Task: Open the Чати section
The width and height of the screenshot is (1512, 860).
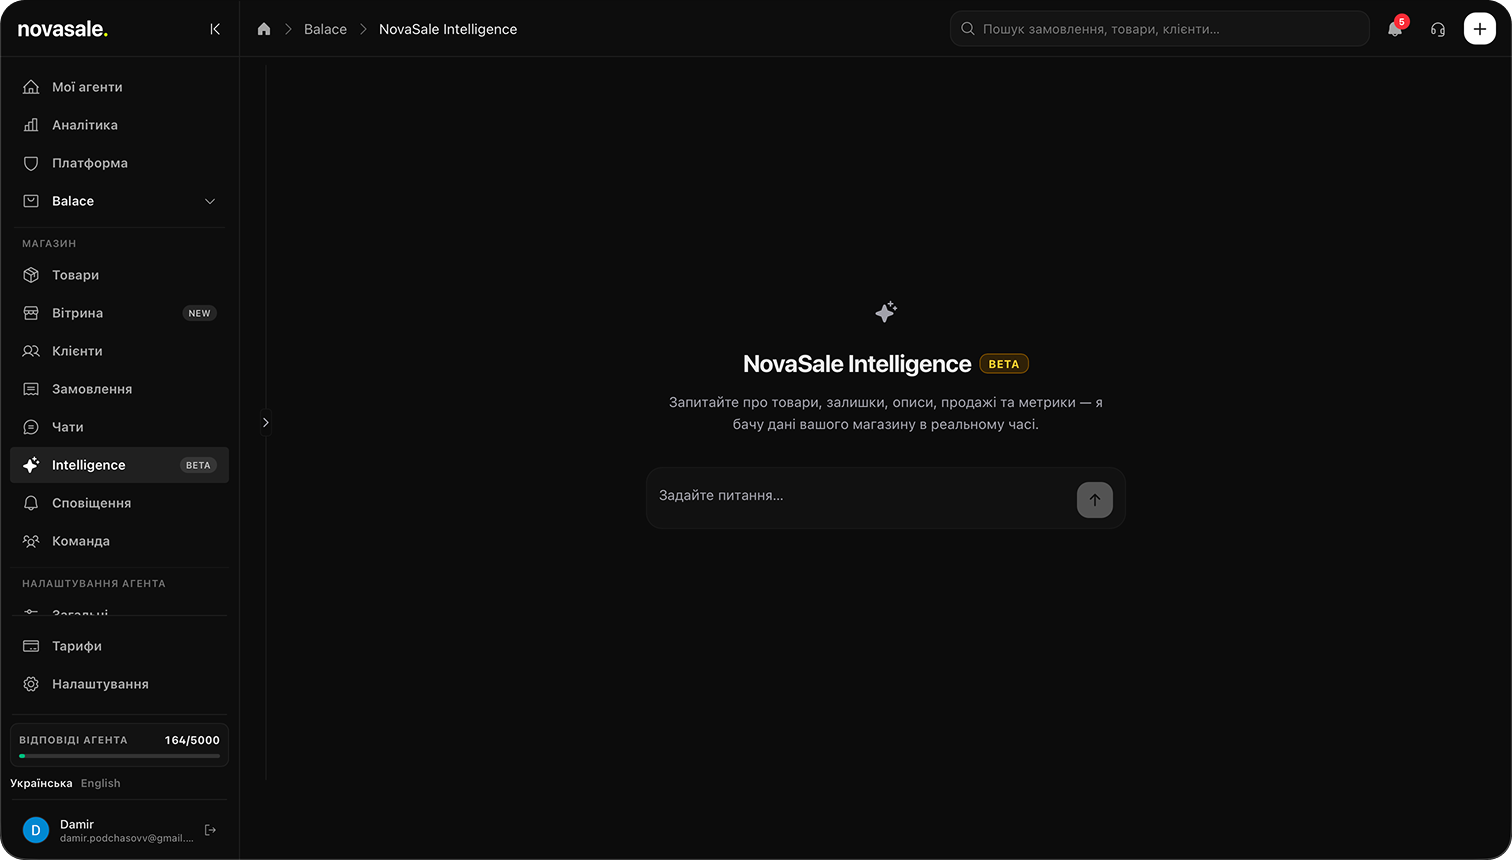Action: click(119, 427)
